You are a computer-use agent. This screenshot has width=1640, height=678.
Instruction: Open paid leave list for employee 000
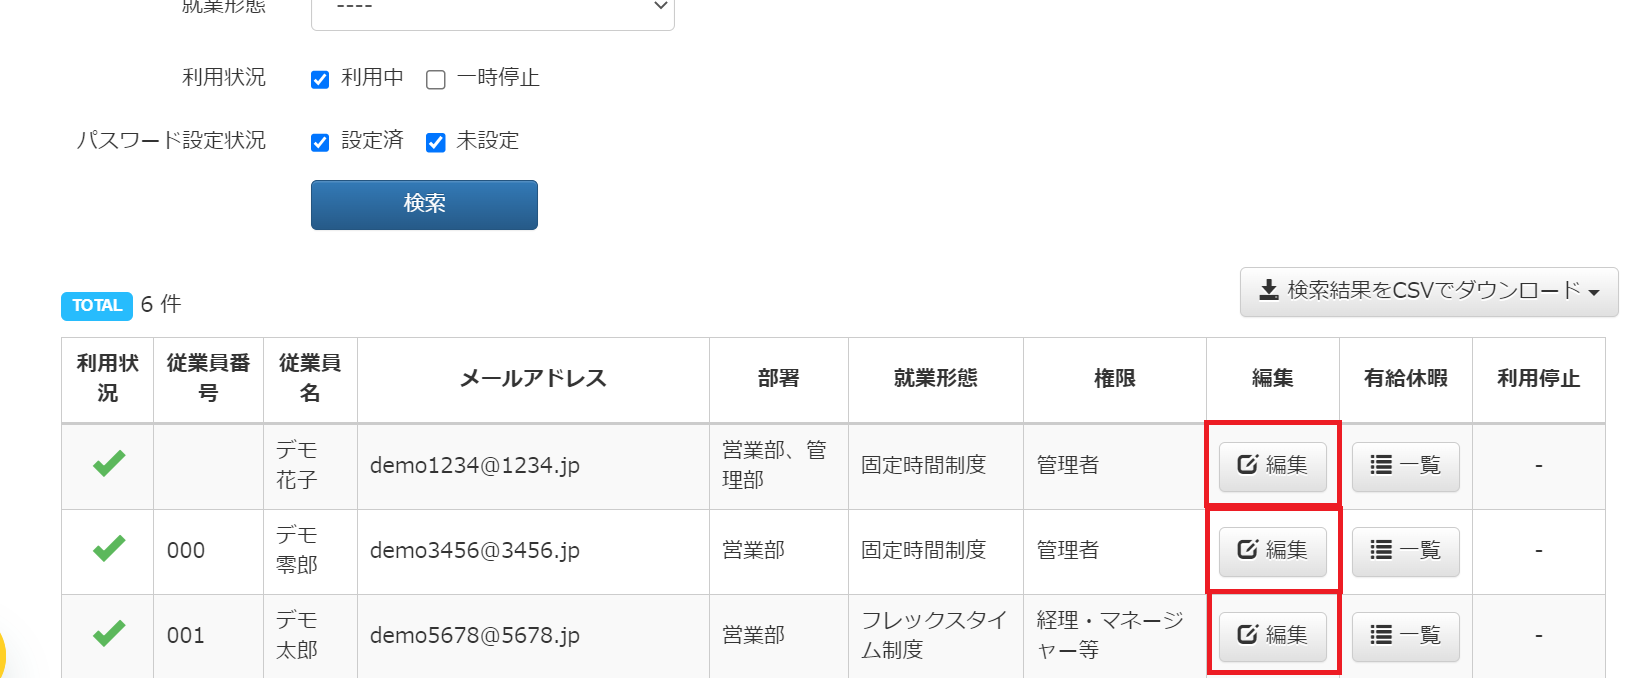point(1405,551)
